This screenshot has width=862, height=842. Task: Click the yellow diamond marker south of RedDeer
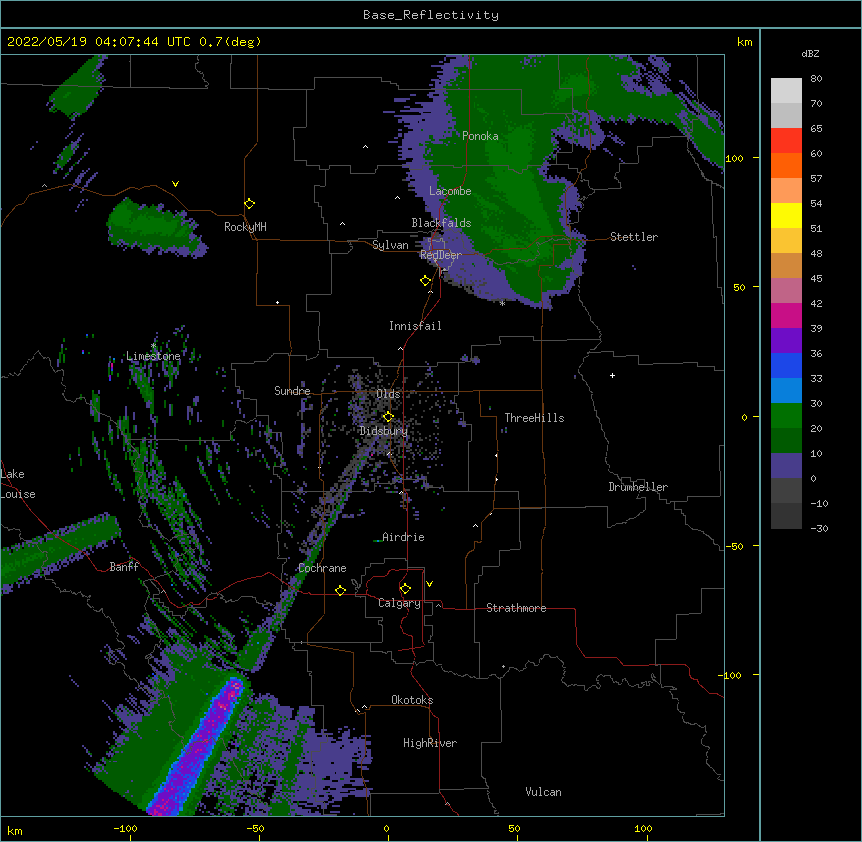click(426, 281)
